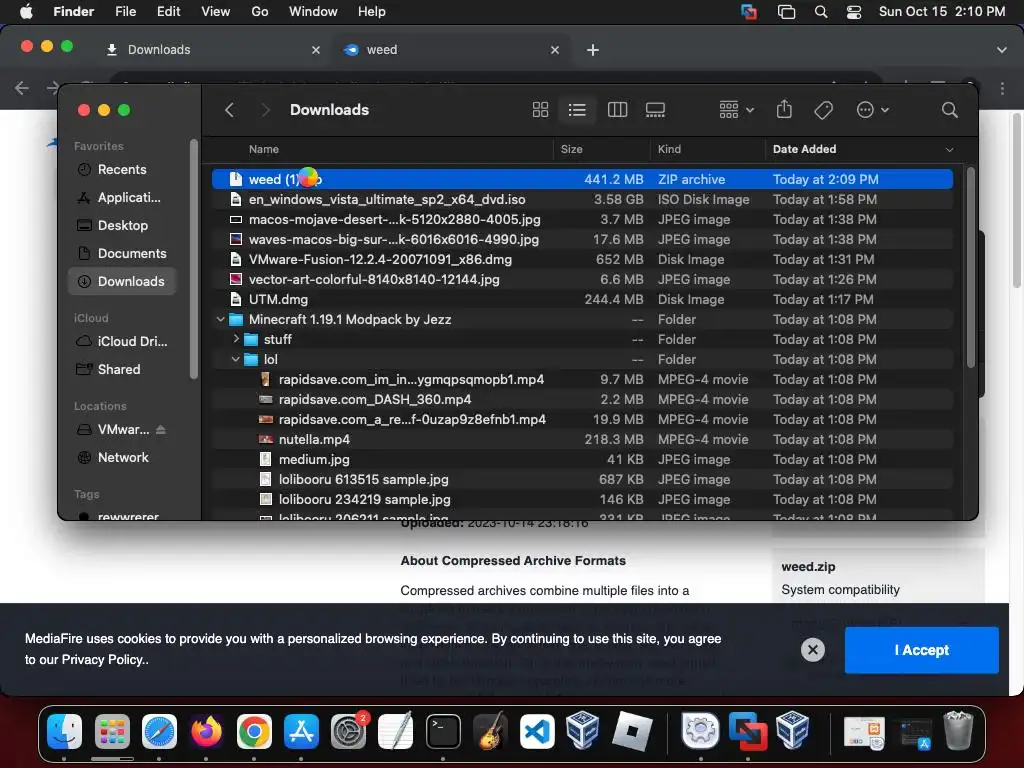Select nutella.mp4 file
The image size is (1024, 768).
click(x=582, y=440)
